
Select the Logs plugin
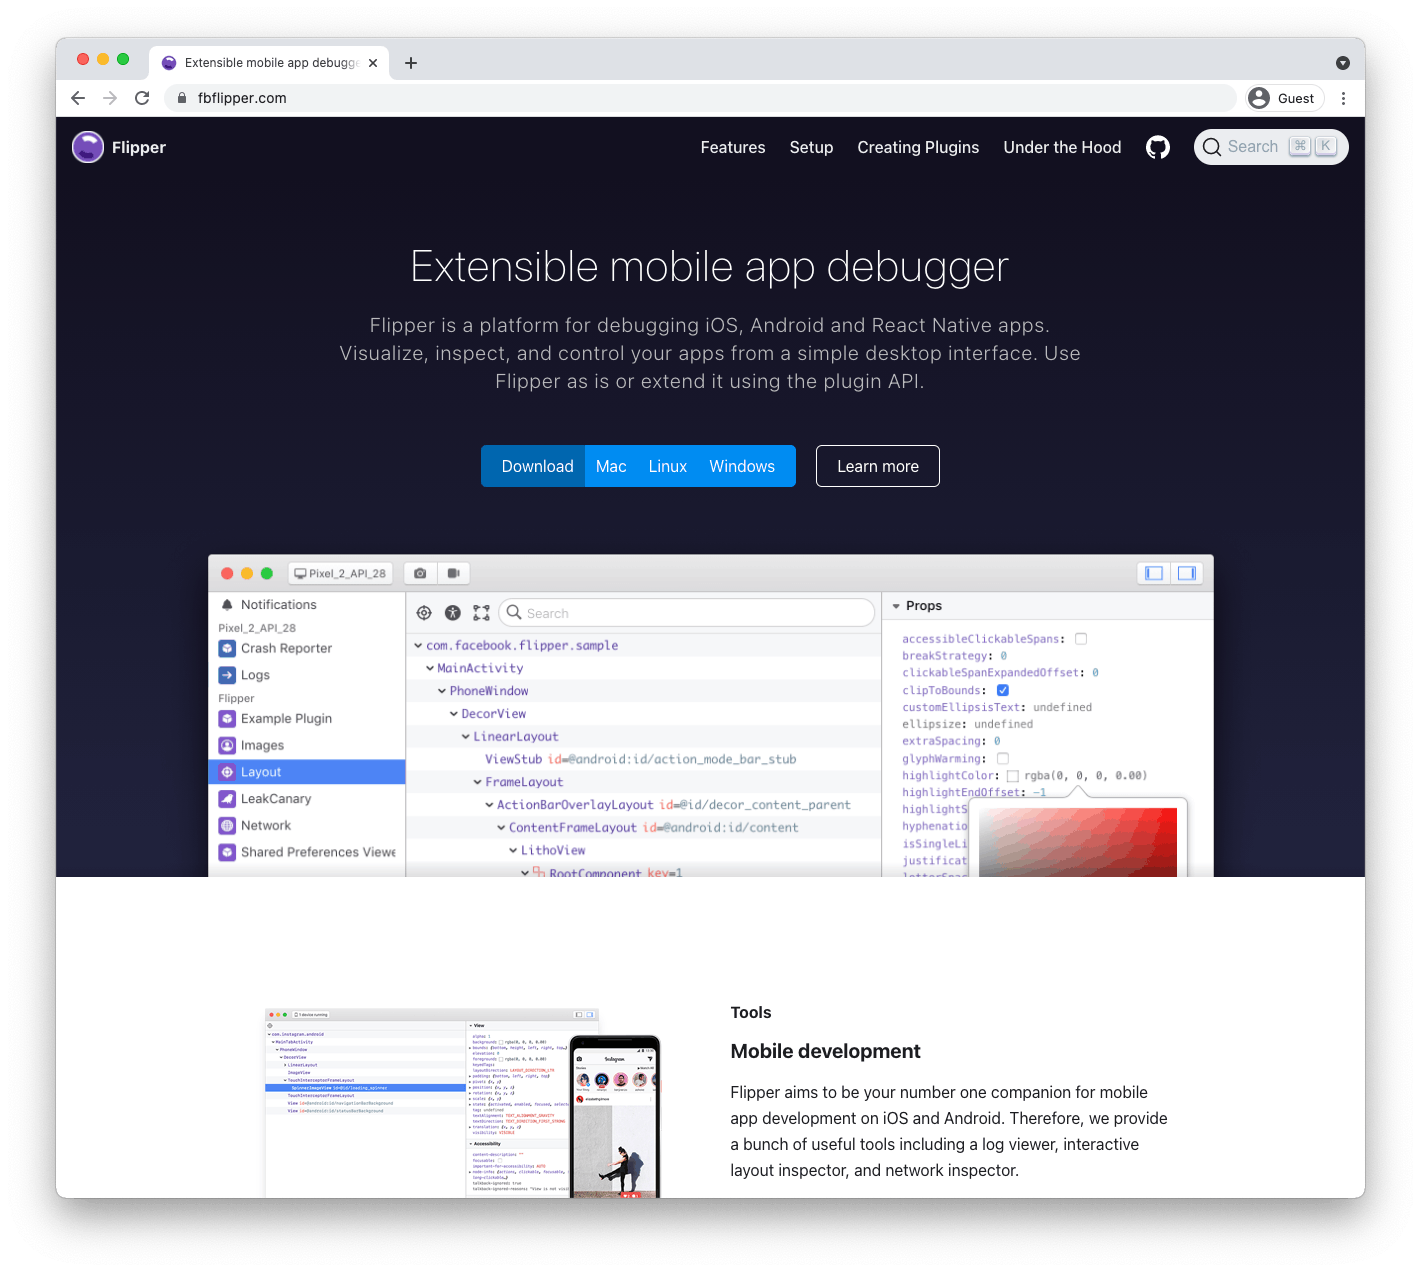306,675
